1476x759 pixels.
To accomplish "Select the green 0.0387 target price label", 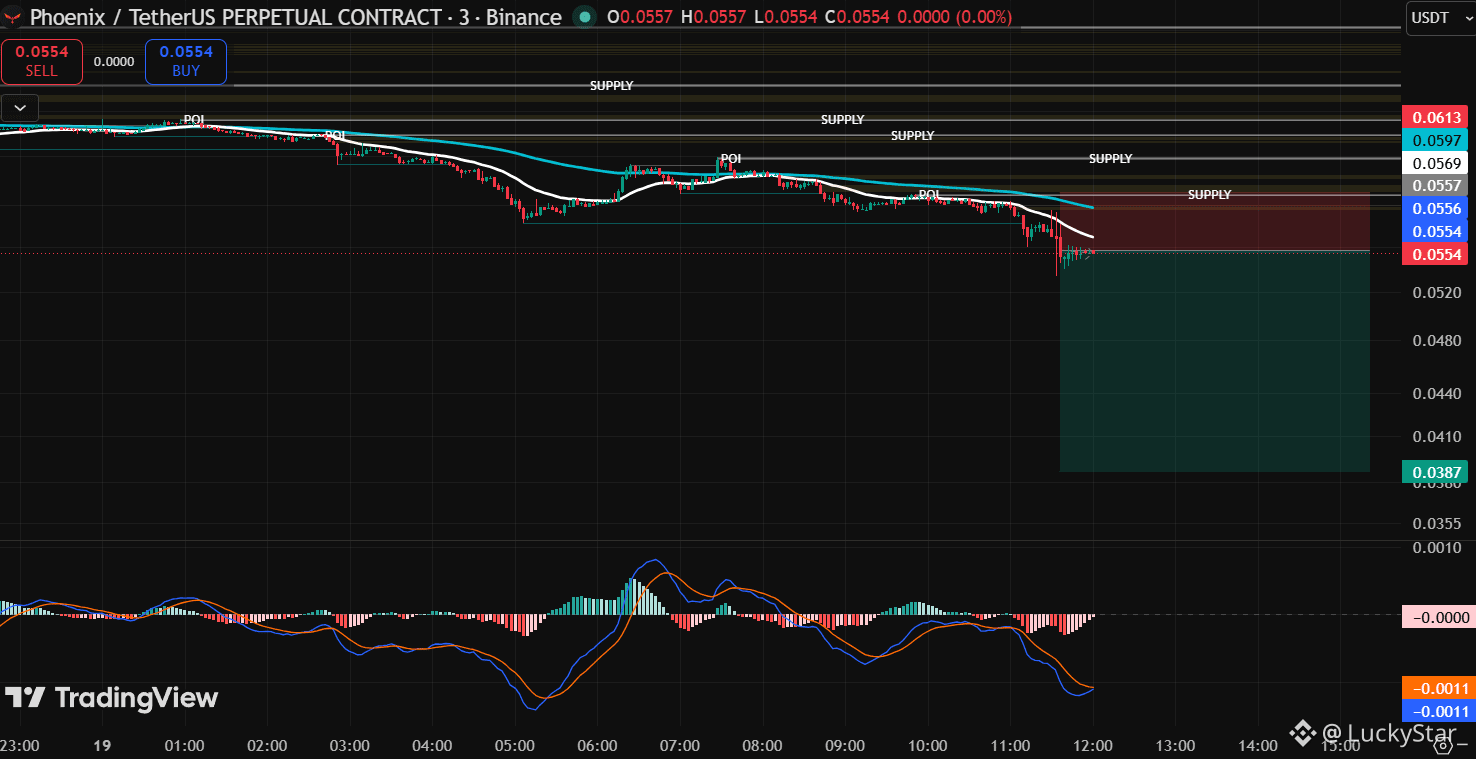I will pos(1437,470).
